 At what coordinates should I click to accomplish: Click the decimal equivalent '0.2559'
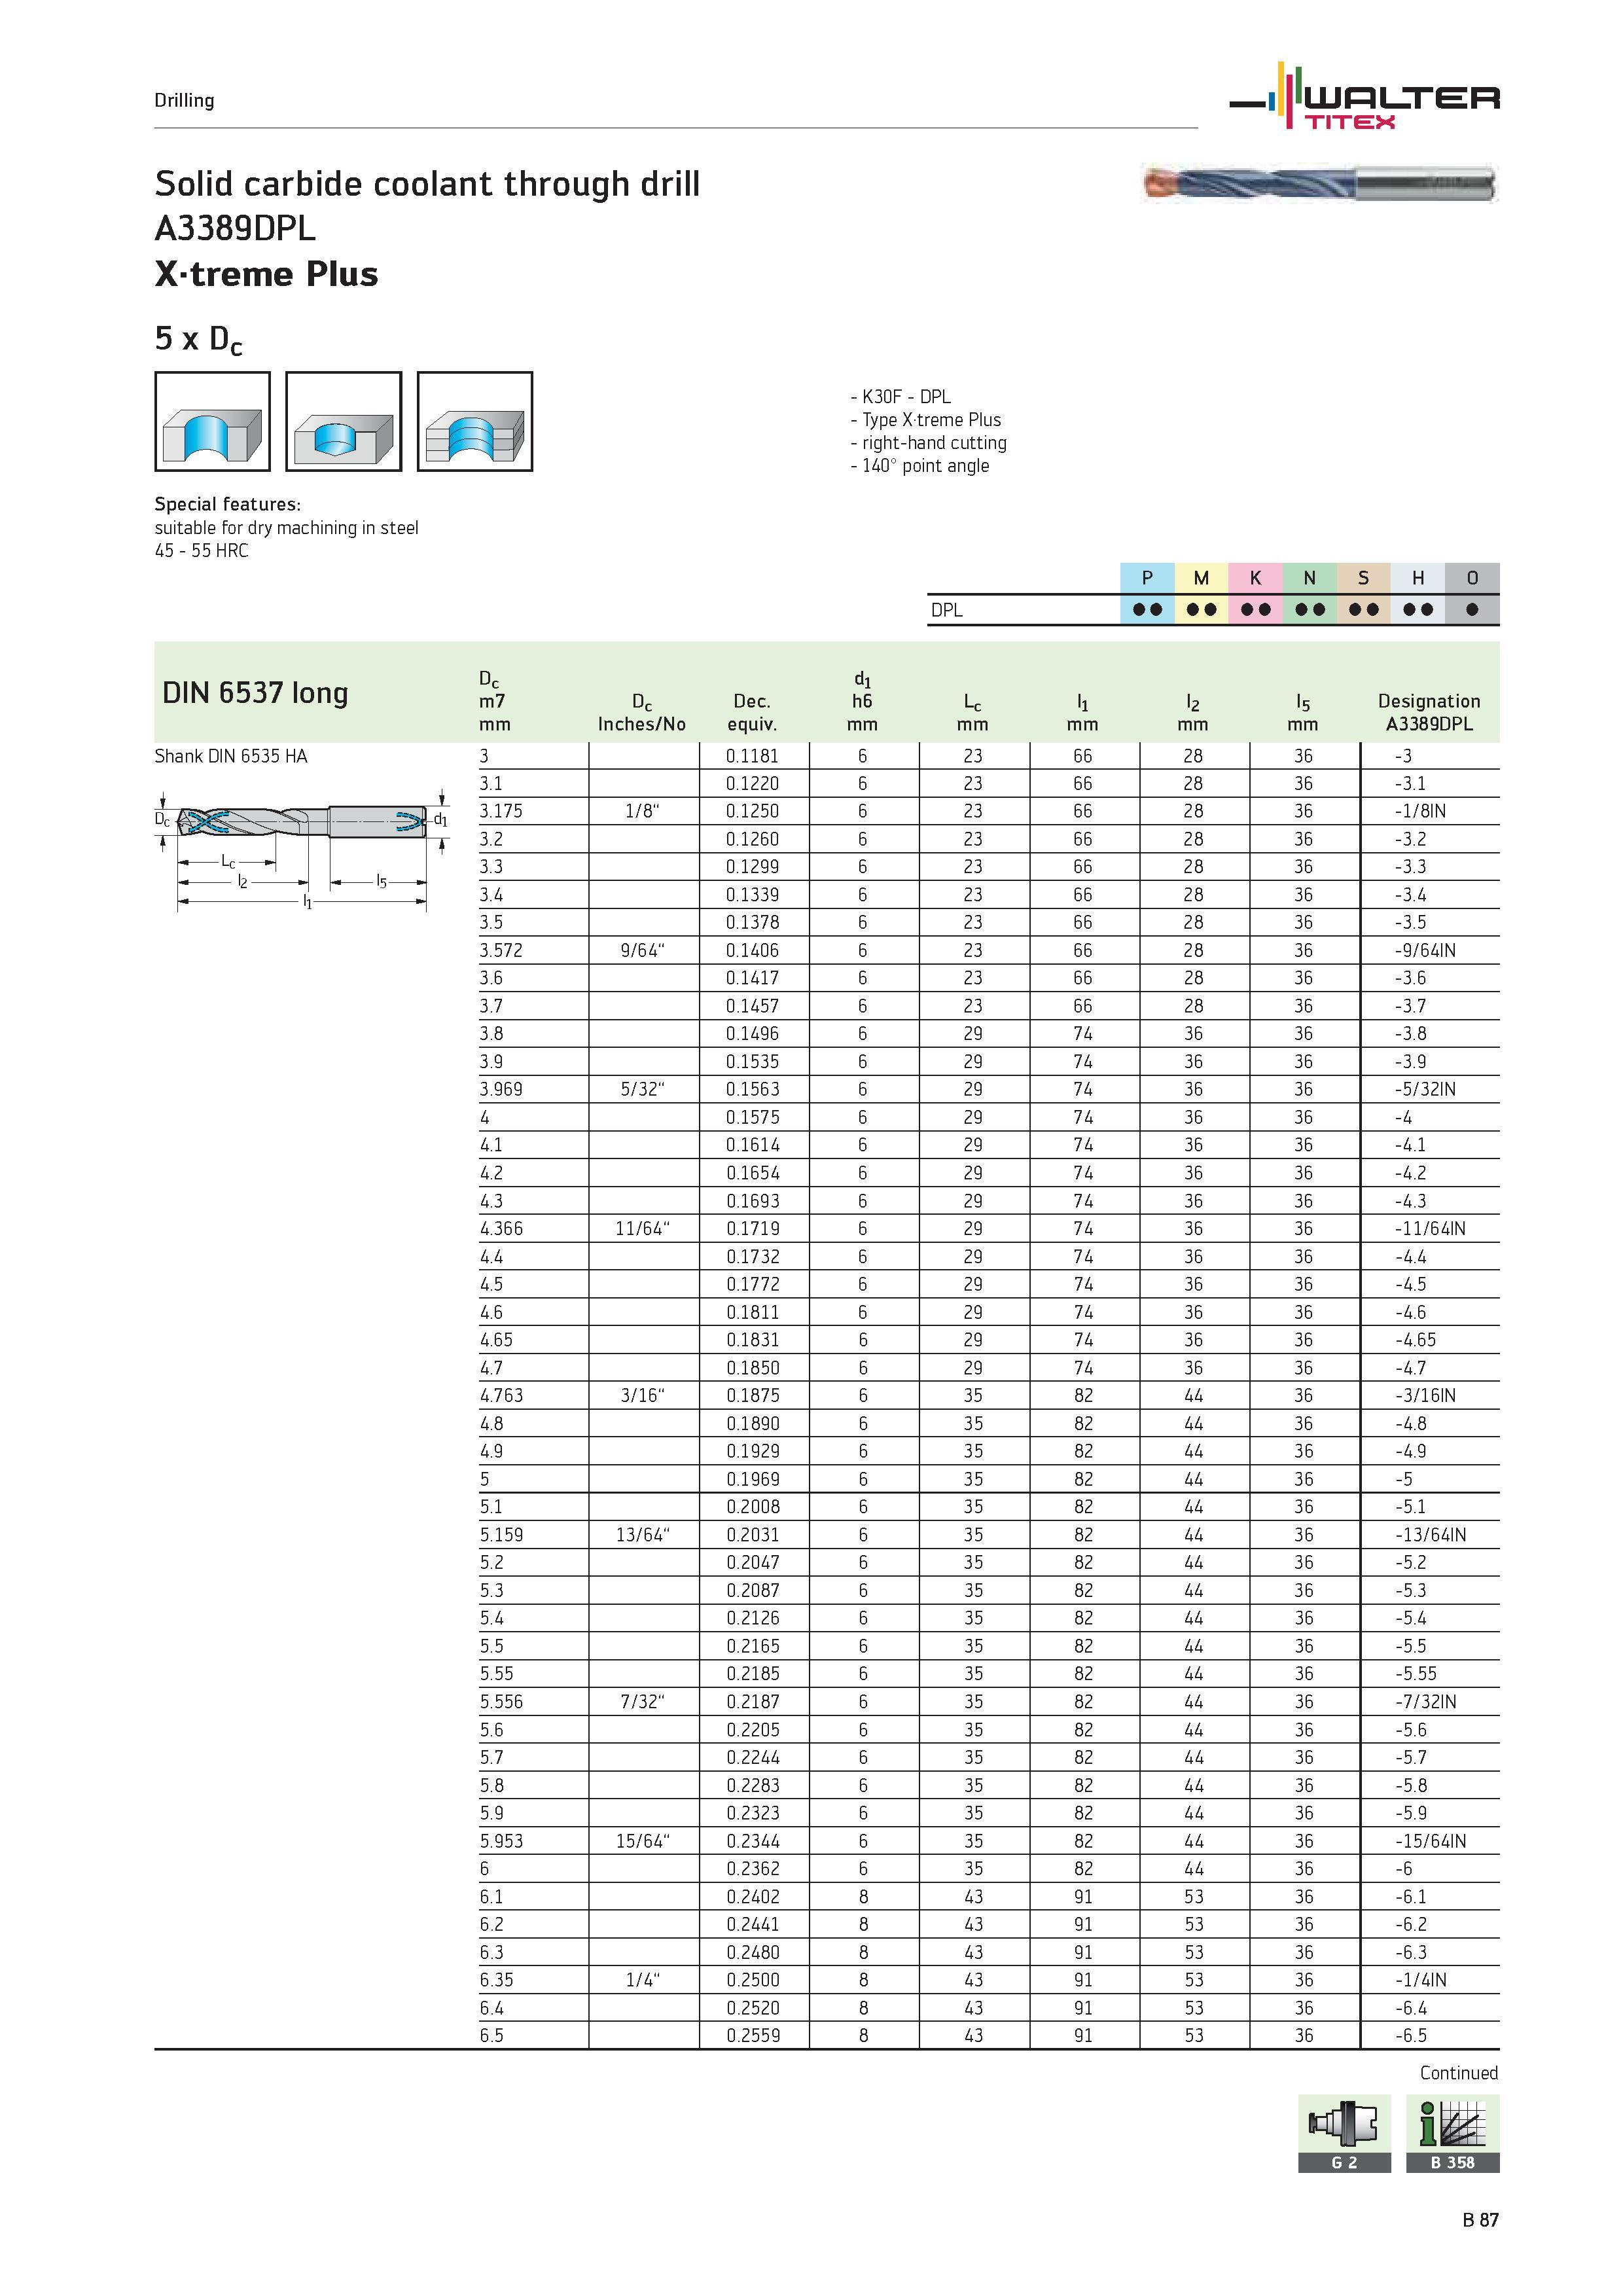752,2035
